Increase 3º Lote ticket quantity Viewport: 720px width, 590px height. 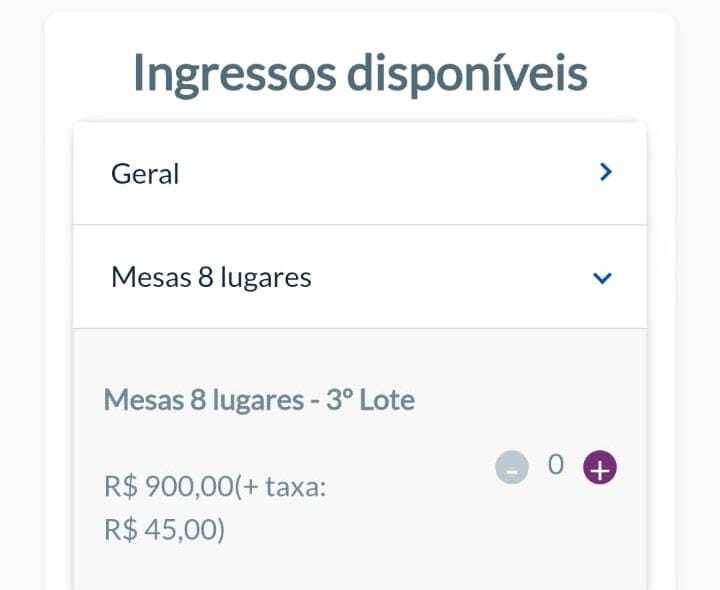600,467
